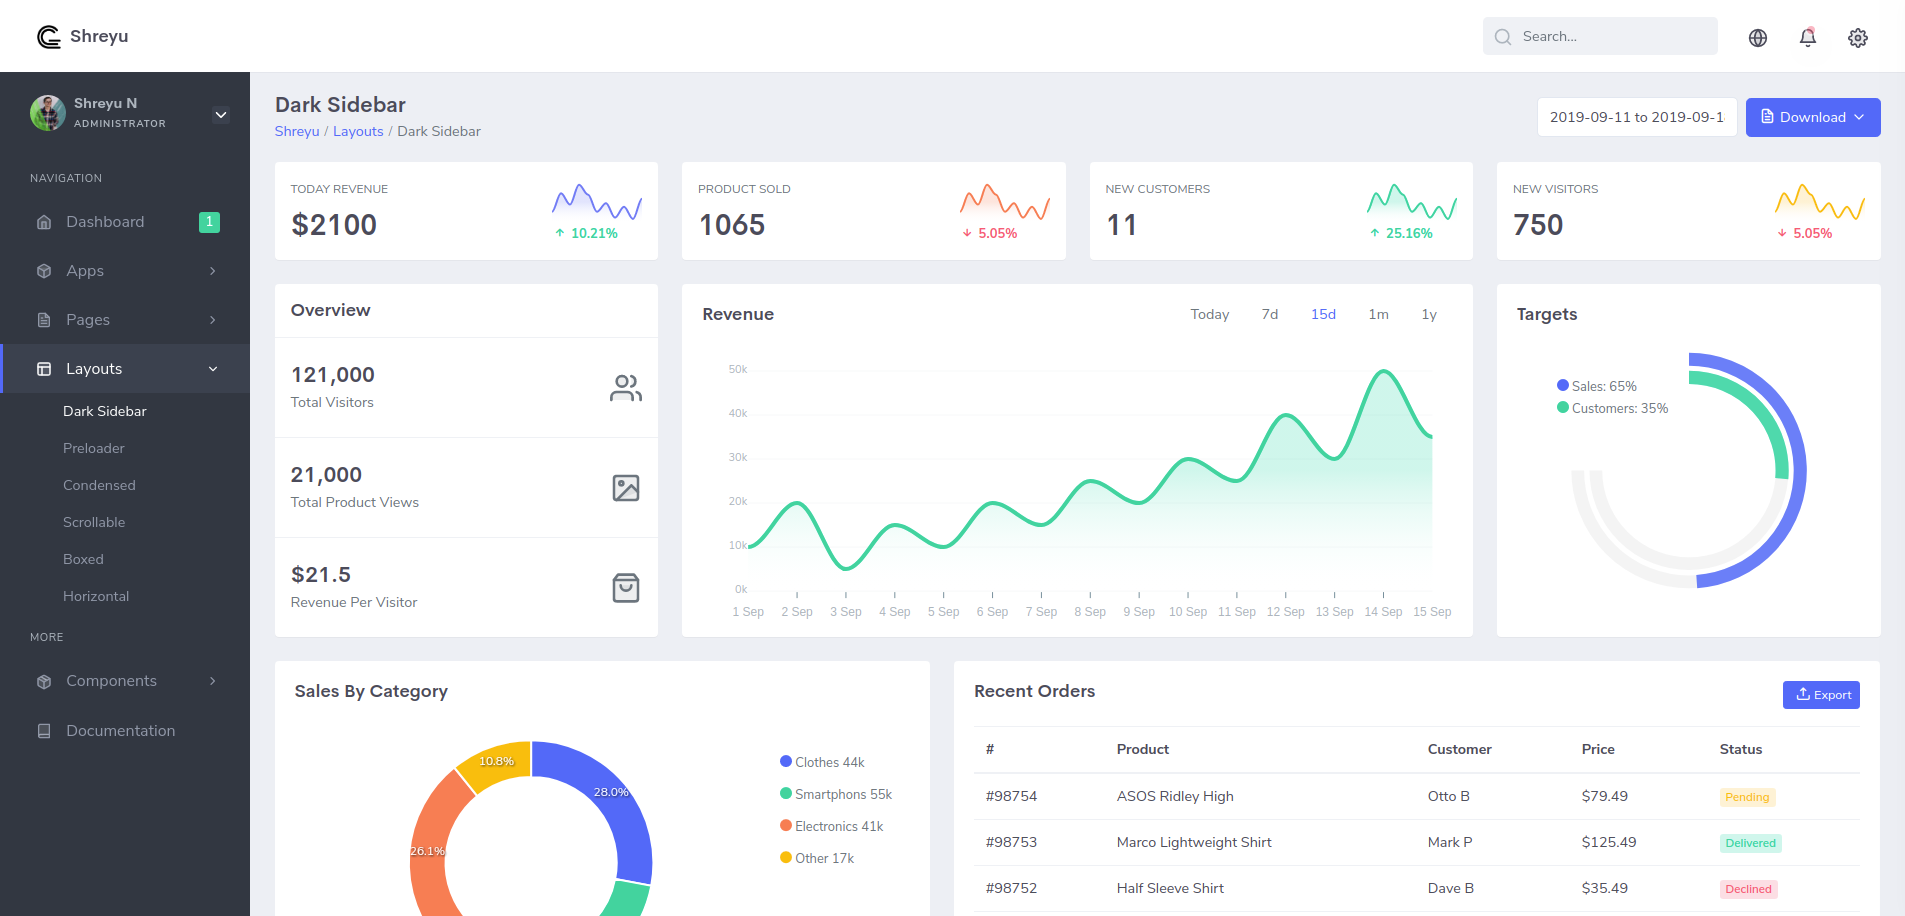This screenshot has width=1905, height=916.
Task: Click the Export orders button
Action: tap(1821, 695)
